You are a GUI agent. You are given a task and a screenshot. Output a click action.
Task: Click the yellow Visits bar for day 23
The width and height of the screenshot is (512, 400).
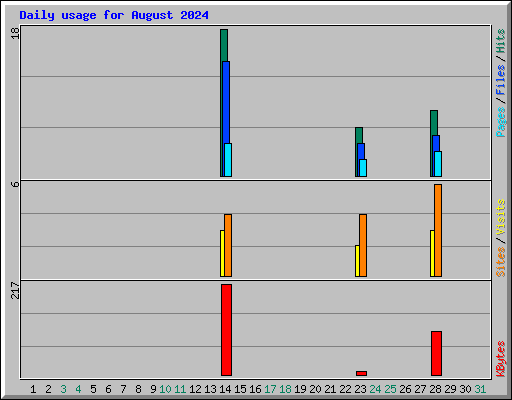357,261
